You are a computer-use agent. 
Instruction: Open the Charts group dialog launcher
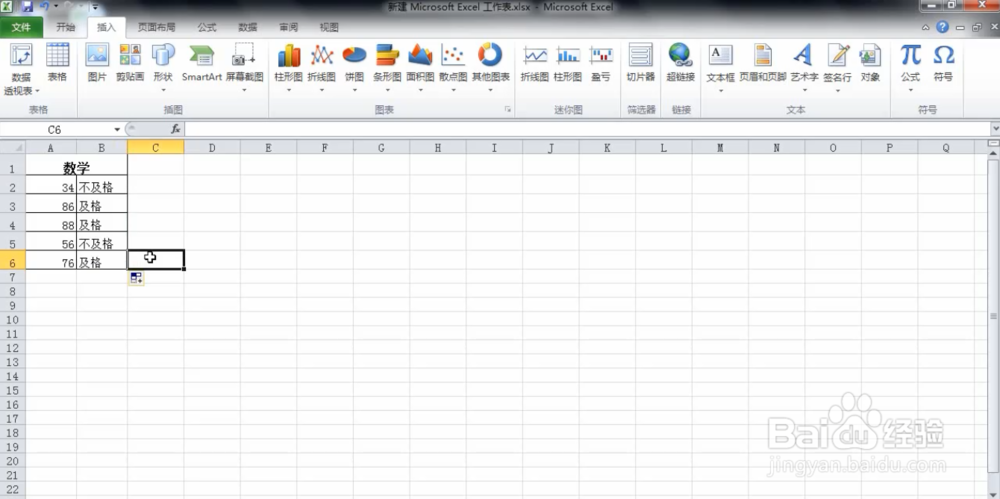[x=508, y=110]
